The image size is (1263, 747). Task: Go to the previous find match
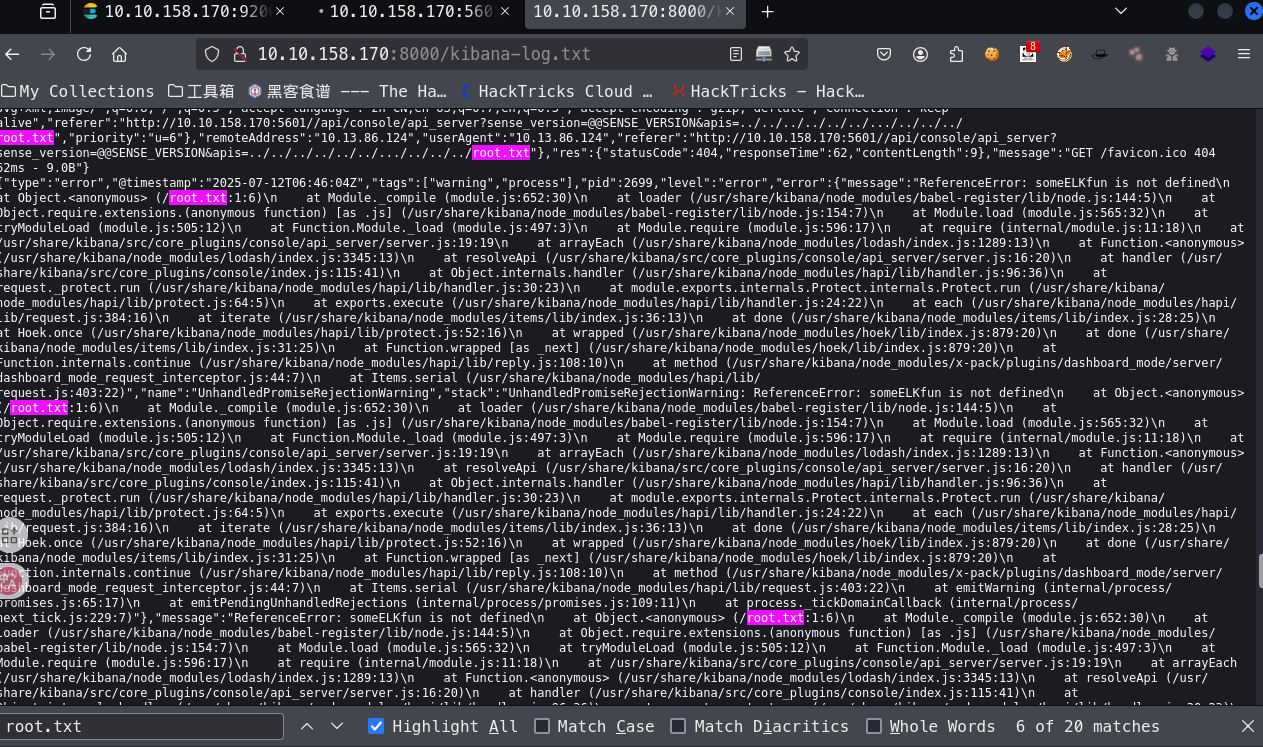coord(307,726)
